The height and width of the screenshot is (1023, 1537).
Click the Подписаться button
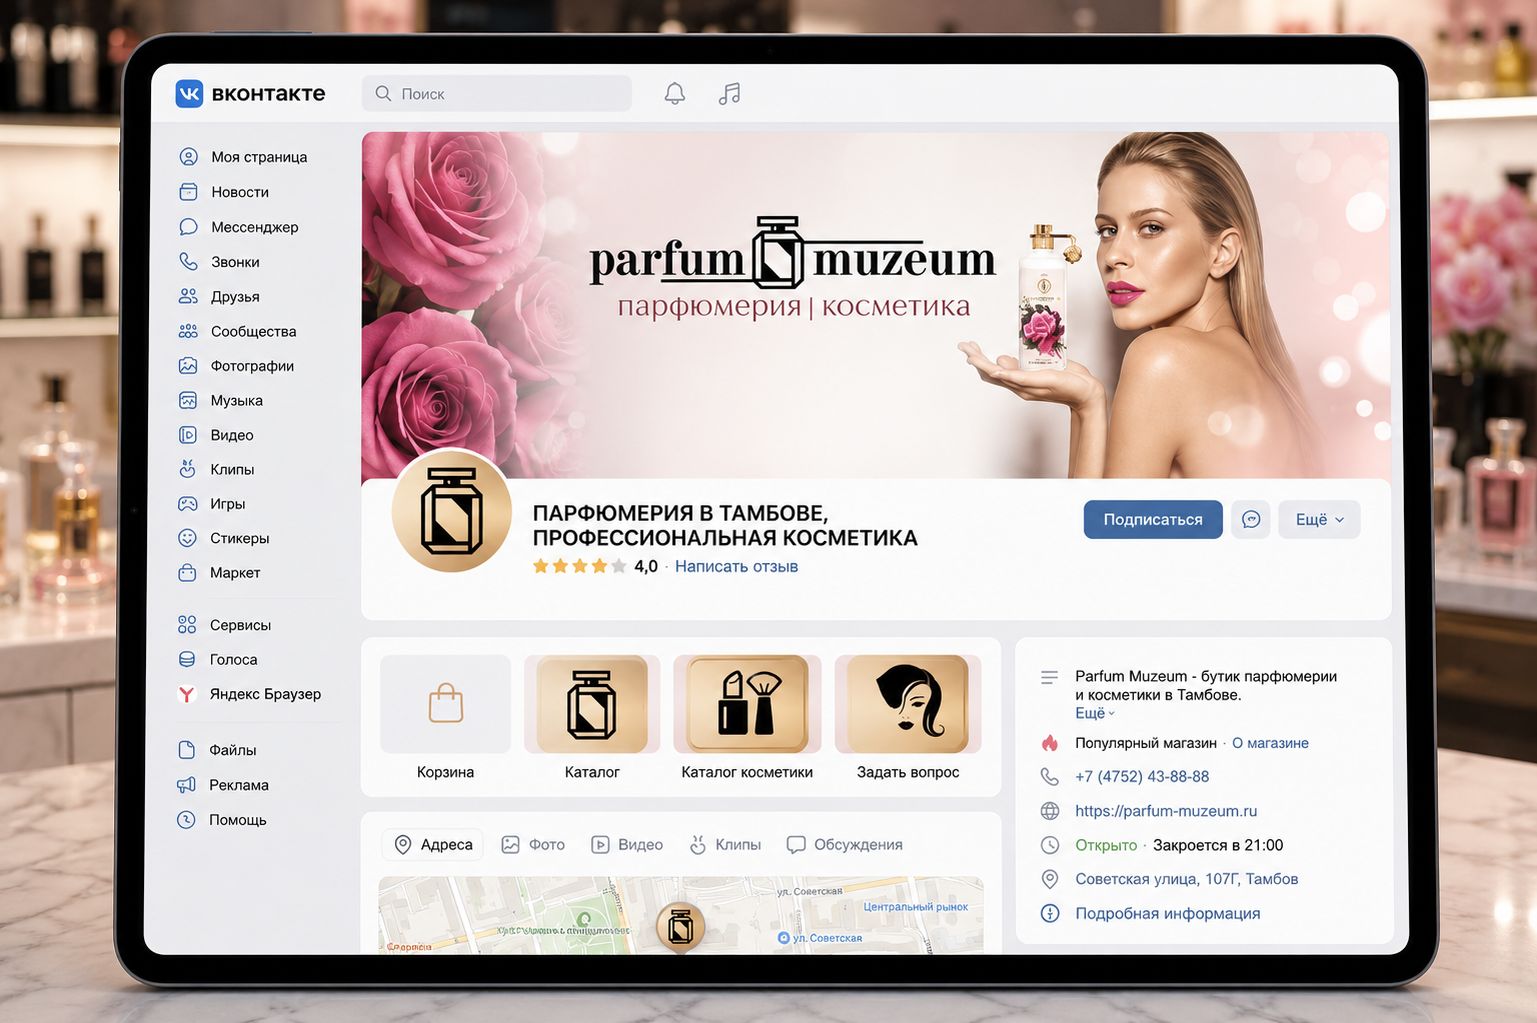(1153, 520)
